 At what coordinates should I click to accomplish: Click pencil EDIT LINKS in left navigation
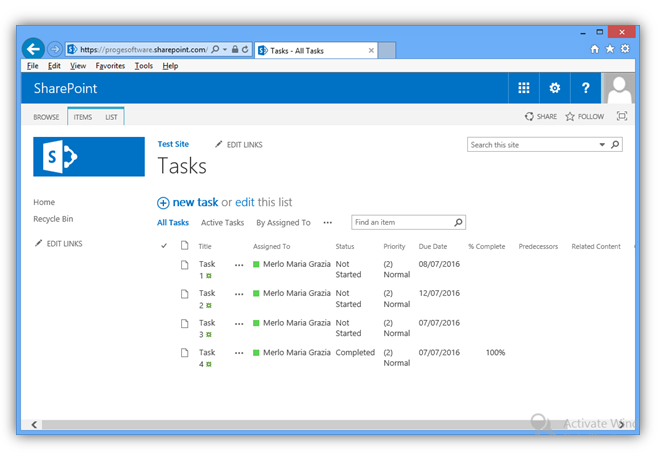[59, 243]
